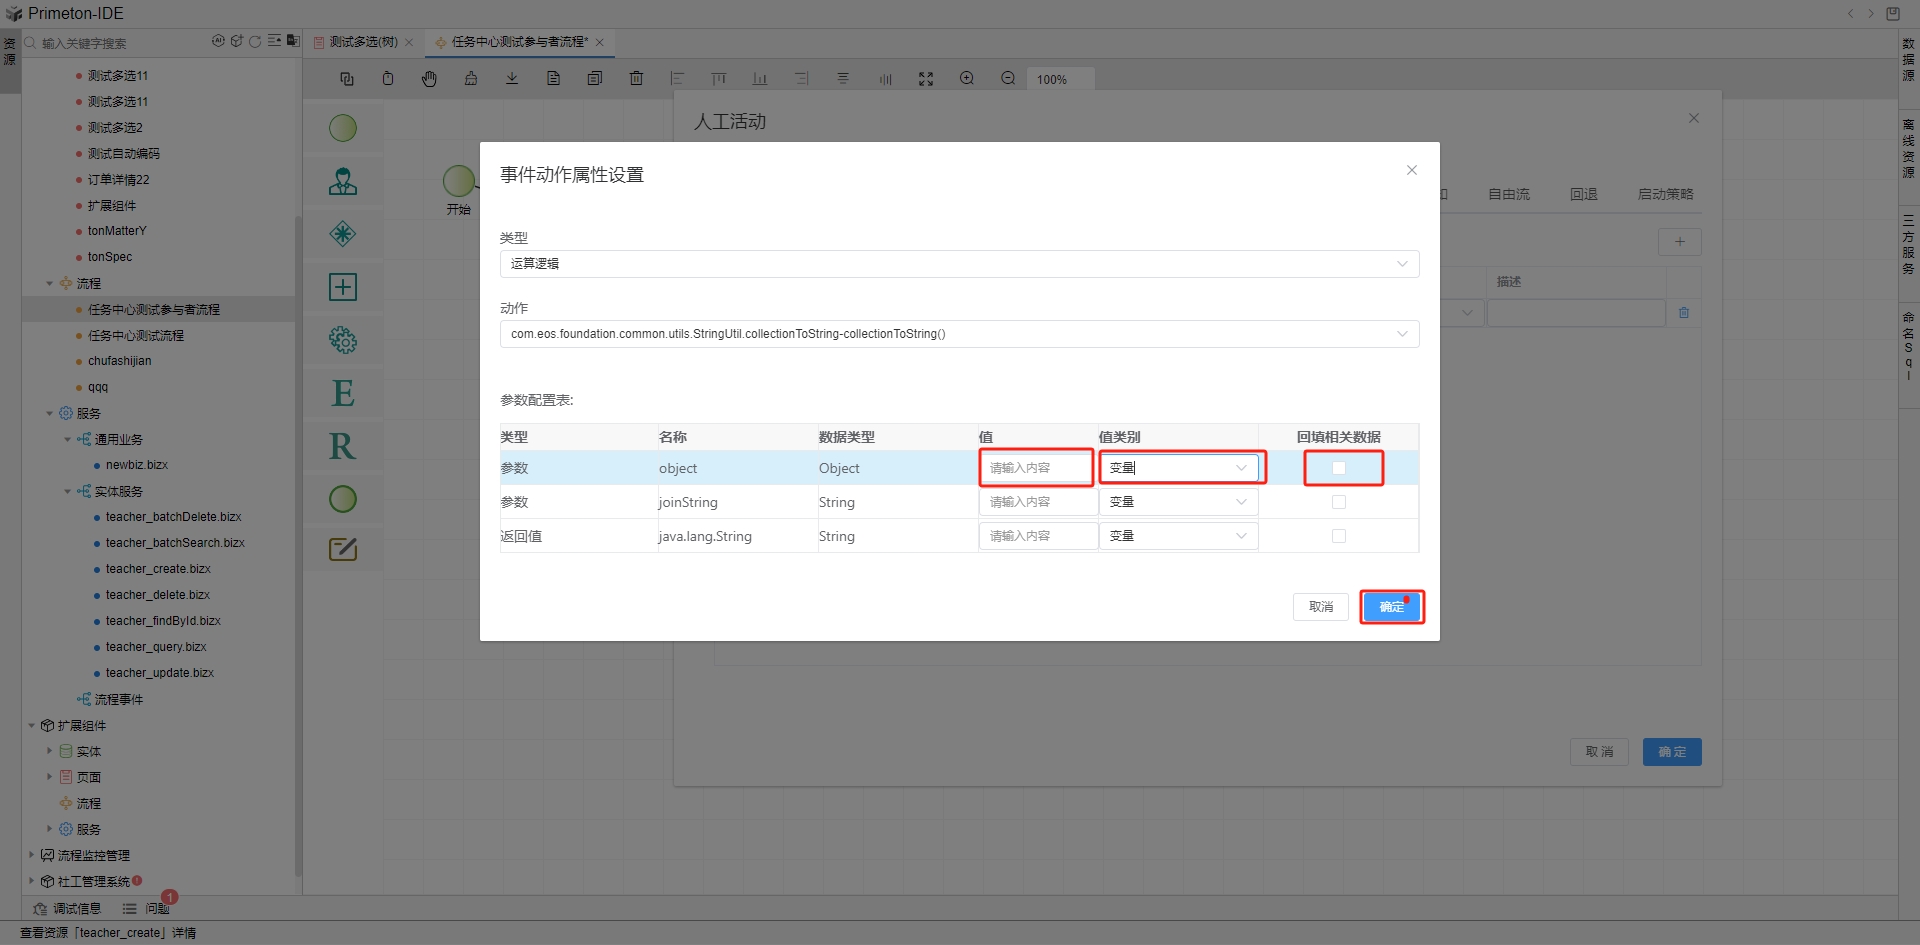1920x945 pixels.
Task: Click the refresh icon in resource panel
Action: click(x=255, y=42)
